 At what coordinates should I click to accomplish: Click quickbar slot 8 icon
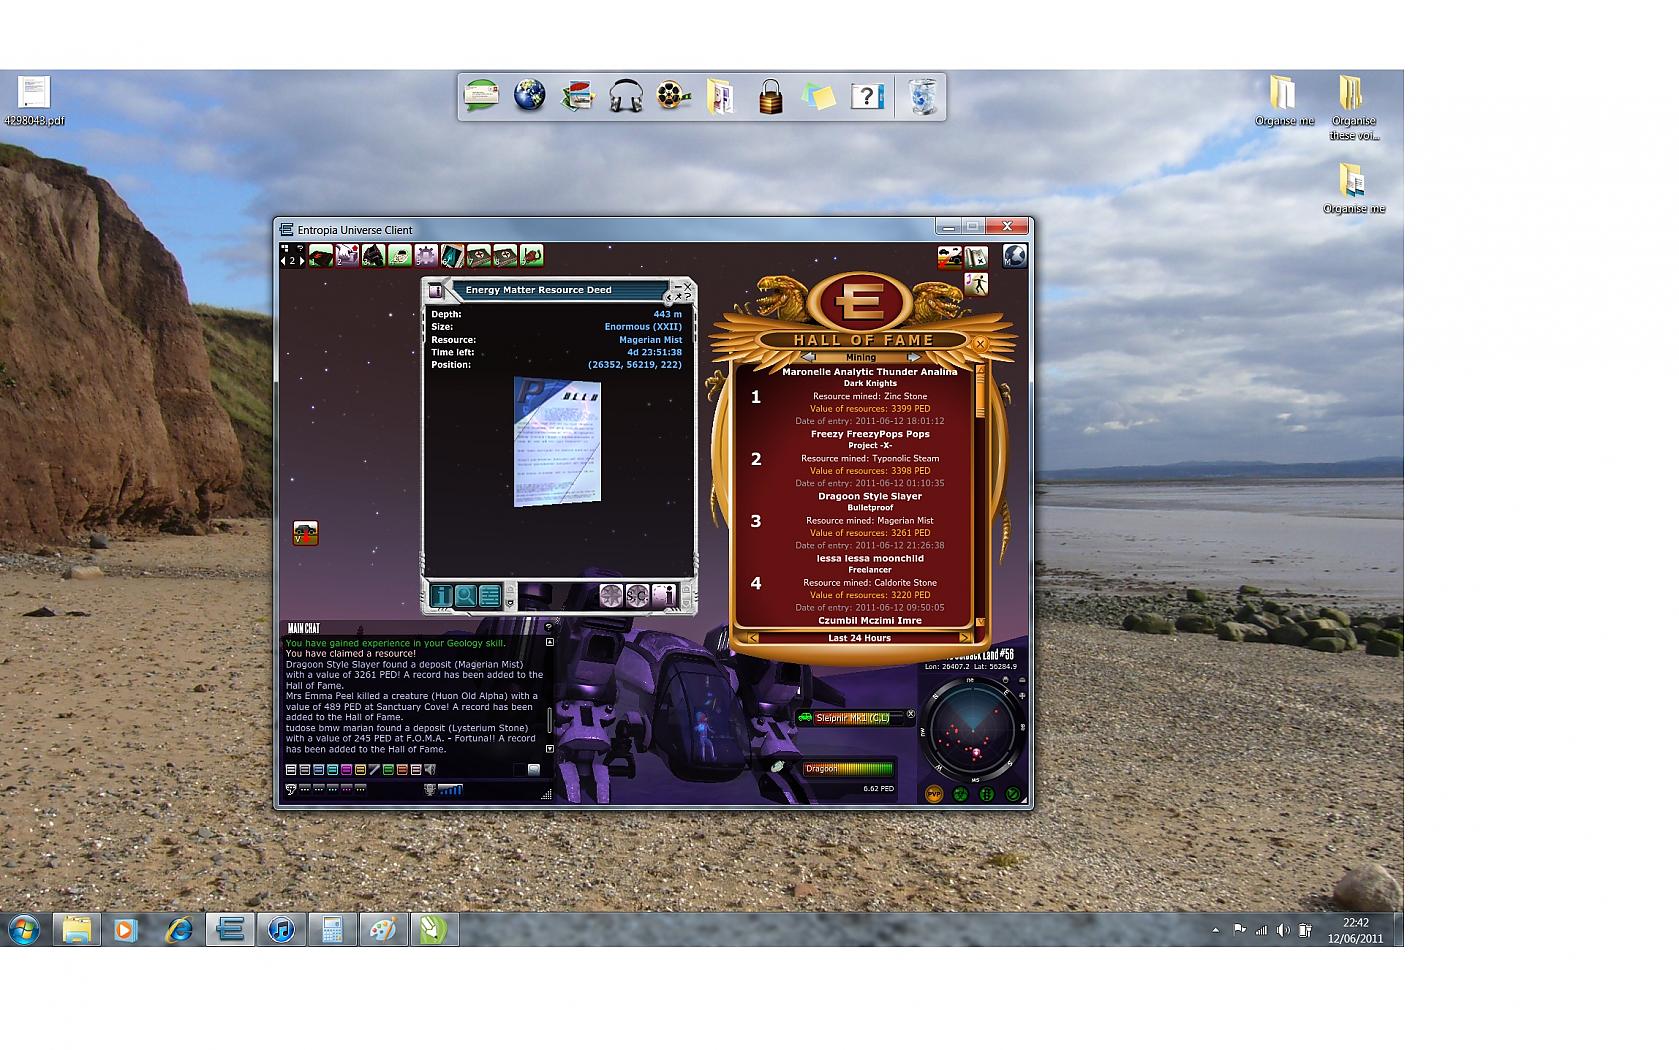click(505, 255)
